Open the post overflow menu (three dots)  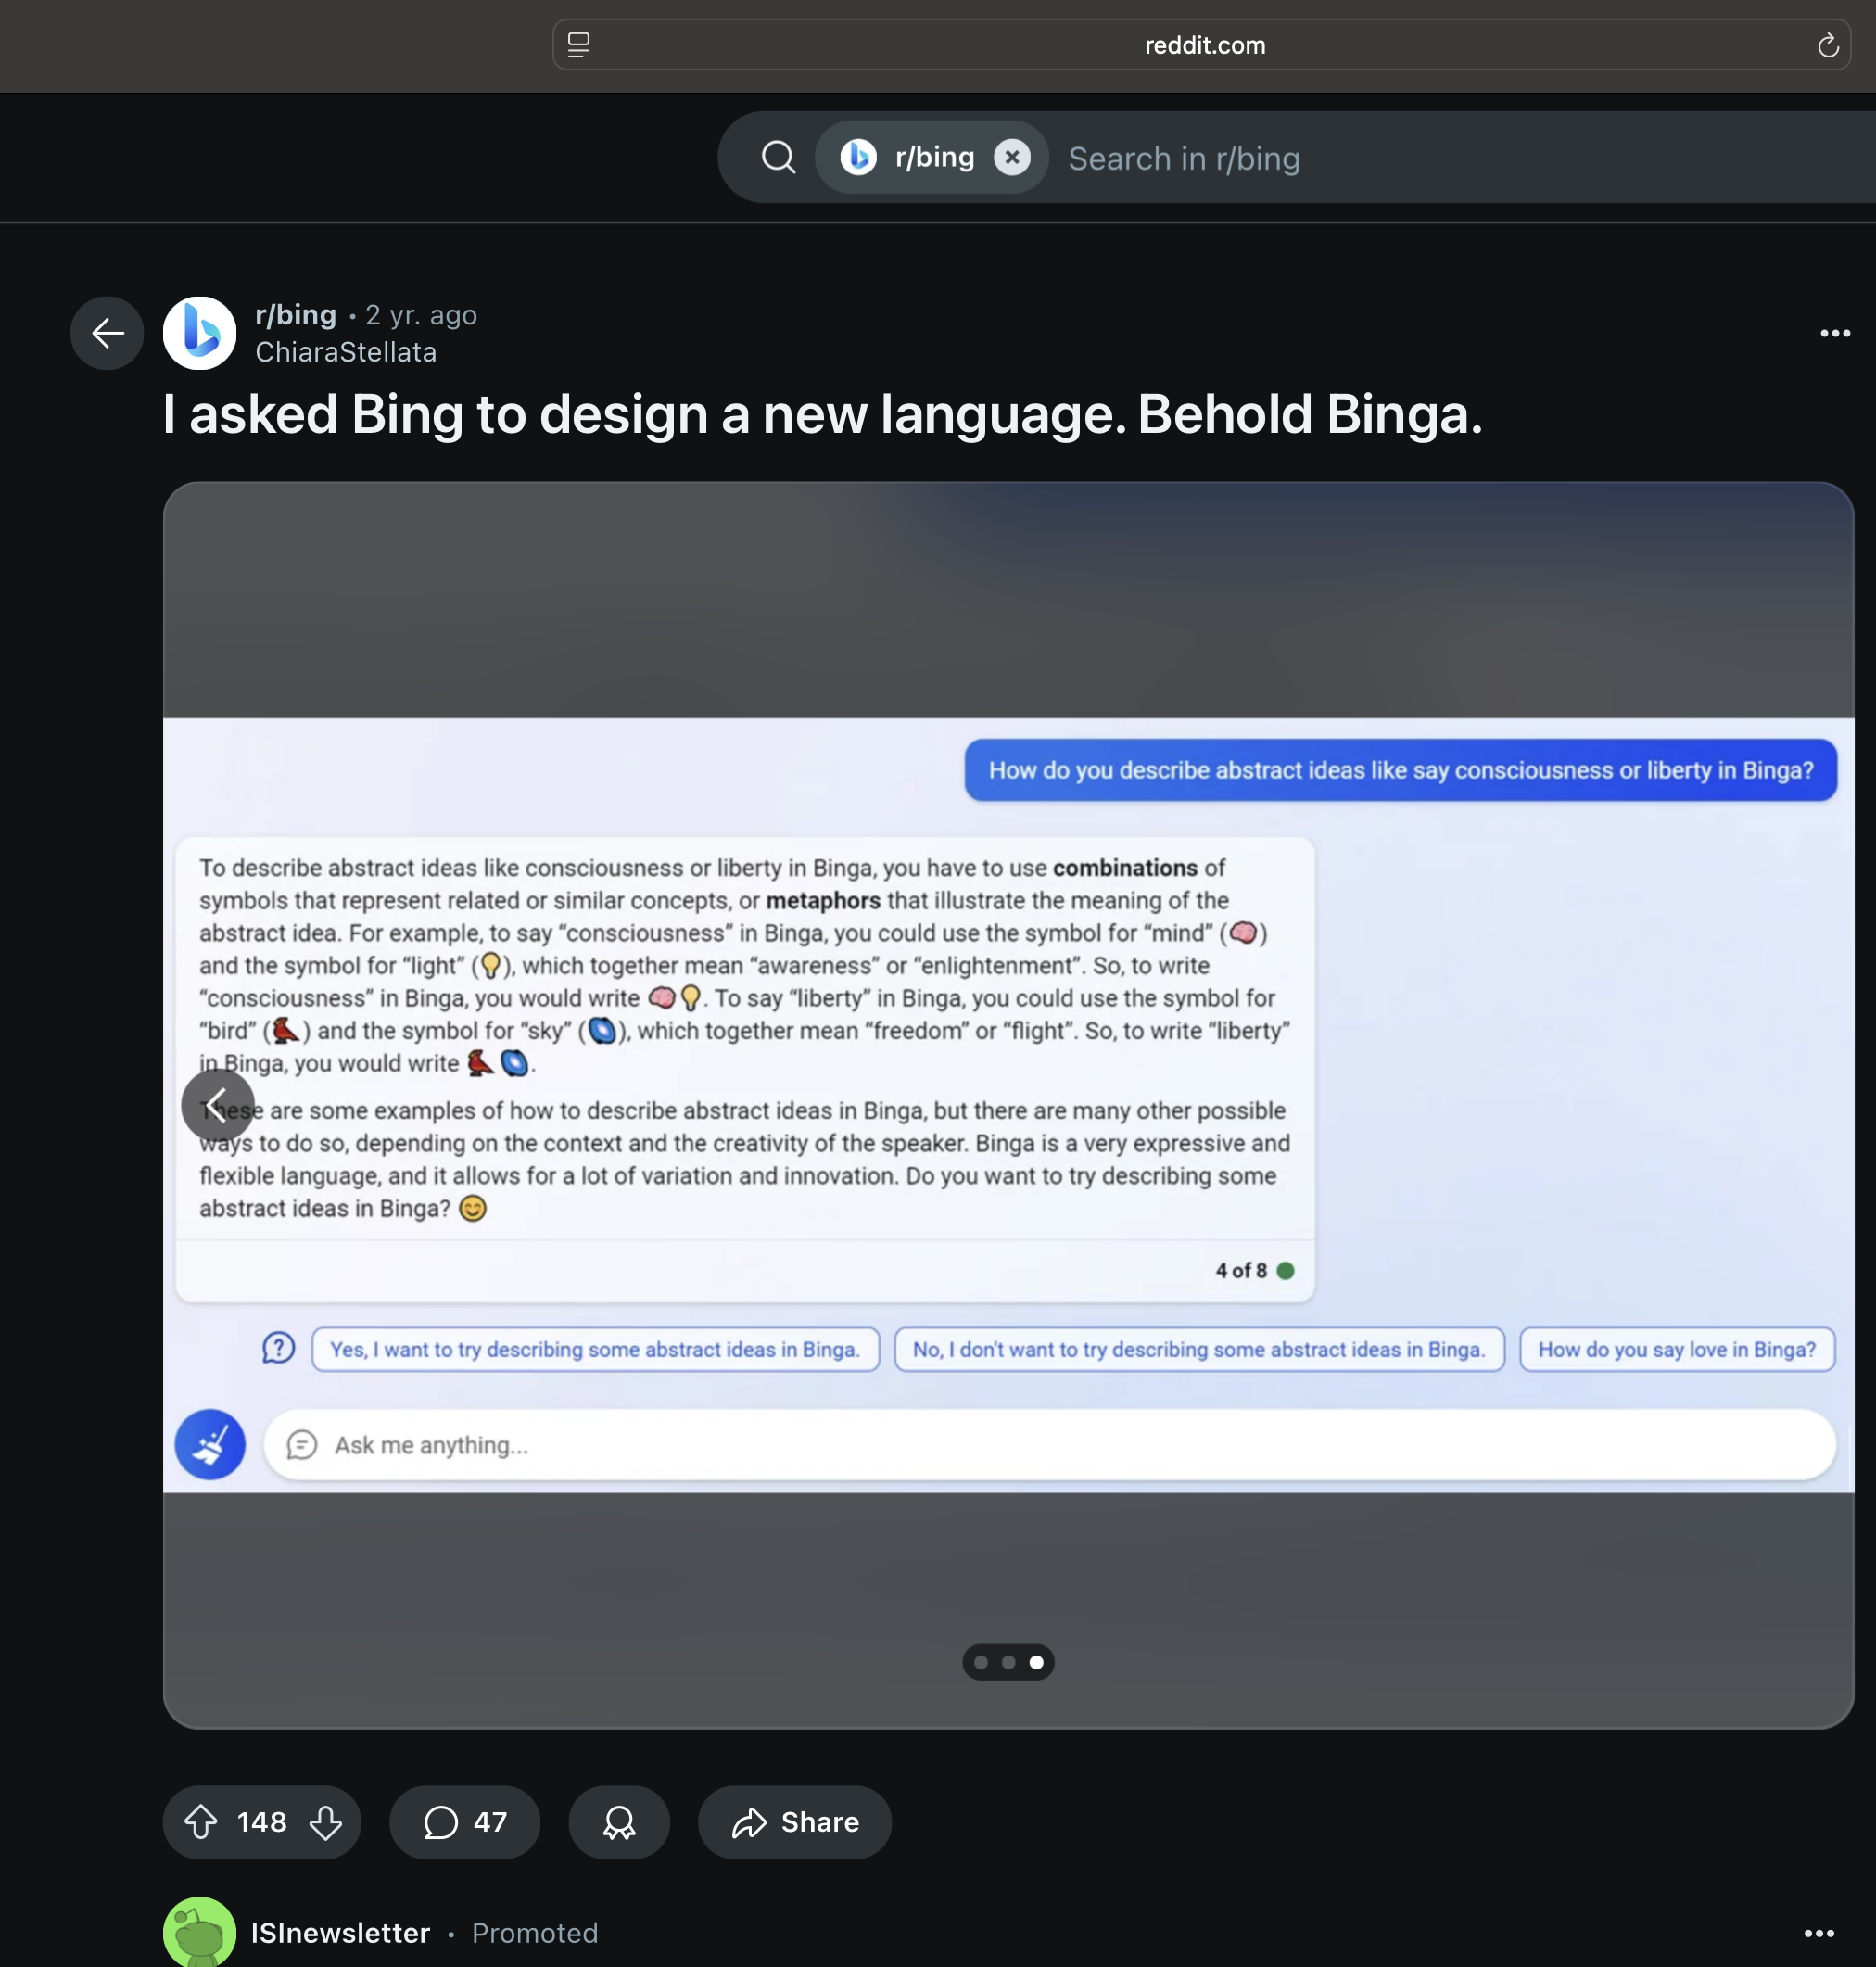pos(1834,333)
